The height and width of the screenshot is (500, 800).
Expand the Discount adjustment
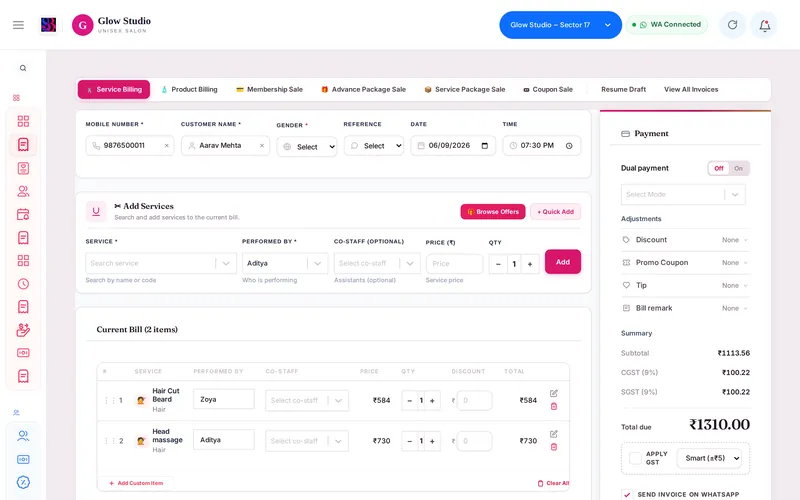pyautogui.click(x=685, y=240)
